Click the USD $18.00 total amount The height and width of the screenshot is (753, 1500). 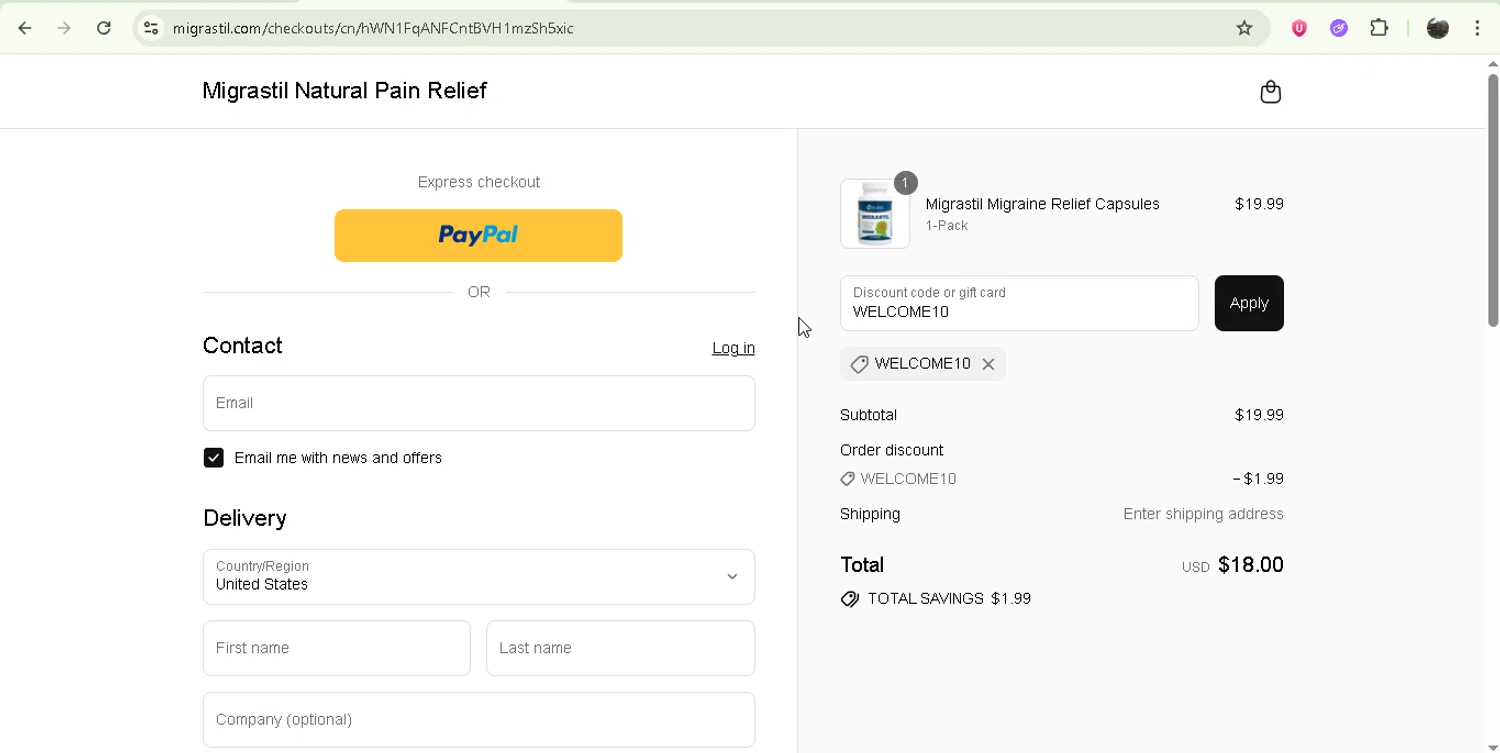point(1232,565)
